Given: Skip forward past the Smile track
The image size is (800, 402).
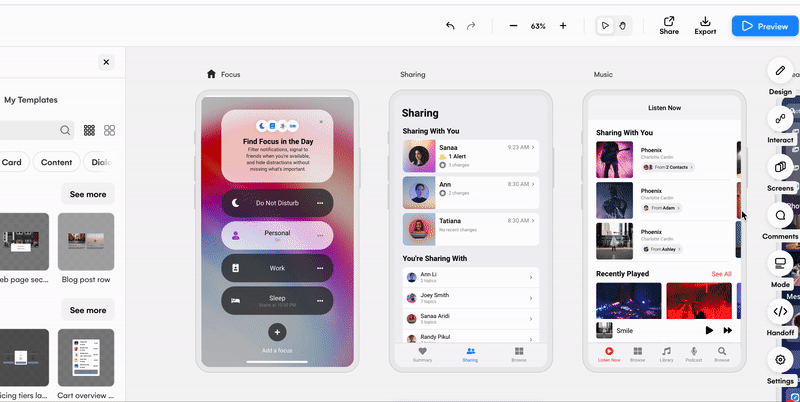Looking at the screenshot, I should pos(728,331).
